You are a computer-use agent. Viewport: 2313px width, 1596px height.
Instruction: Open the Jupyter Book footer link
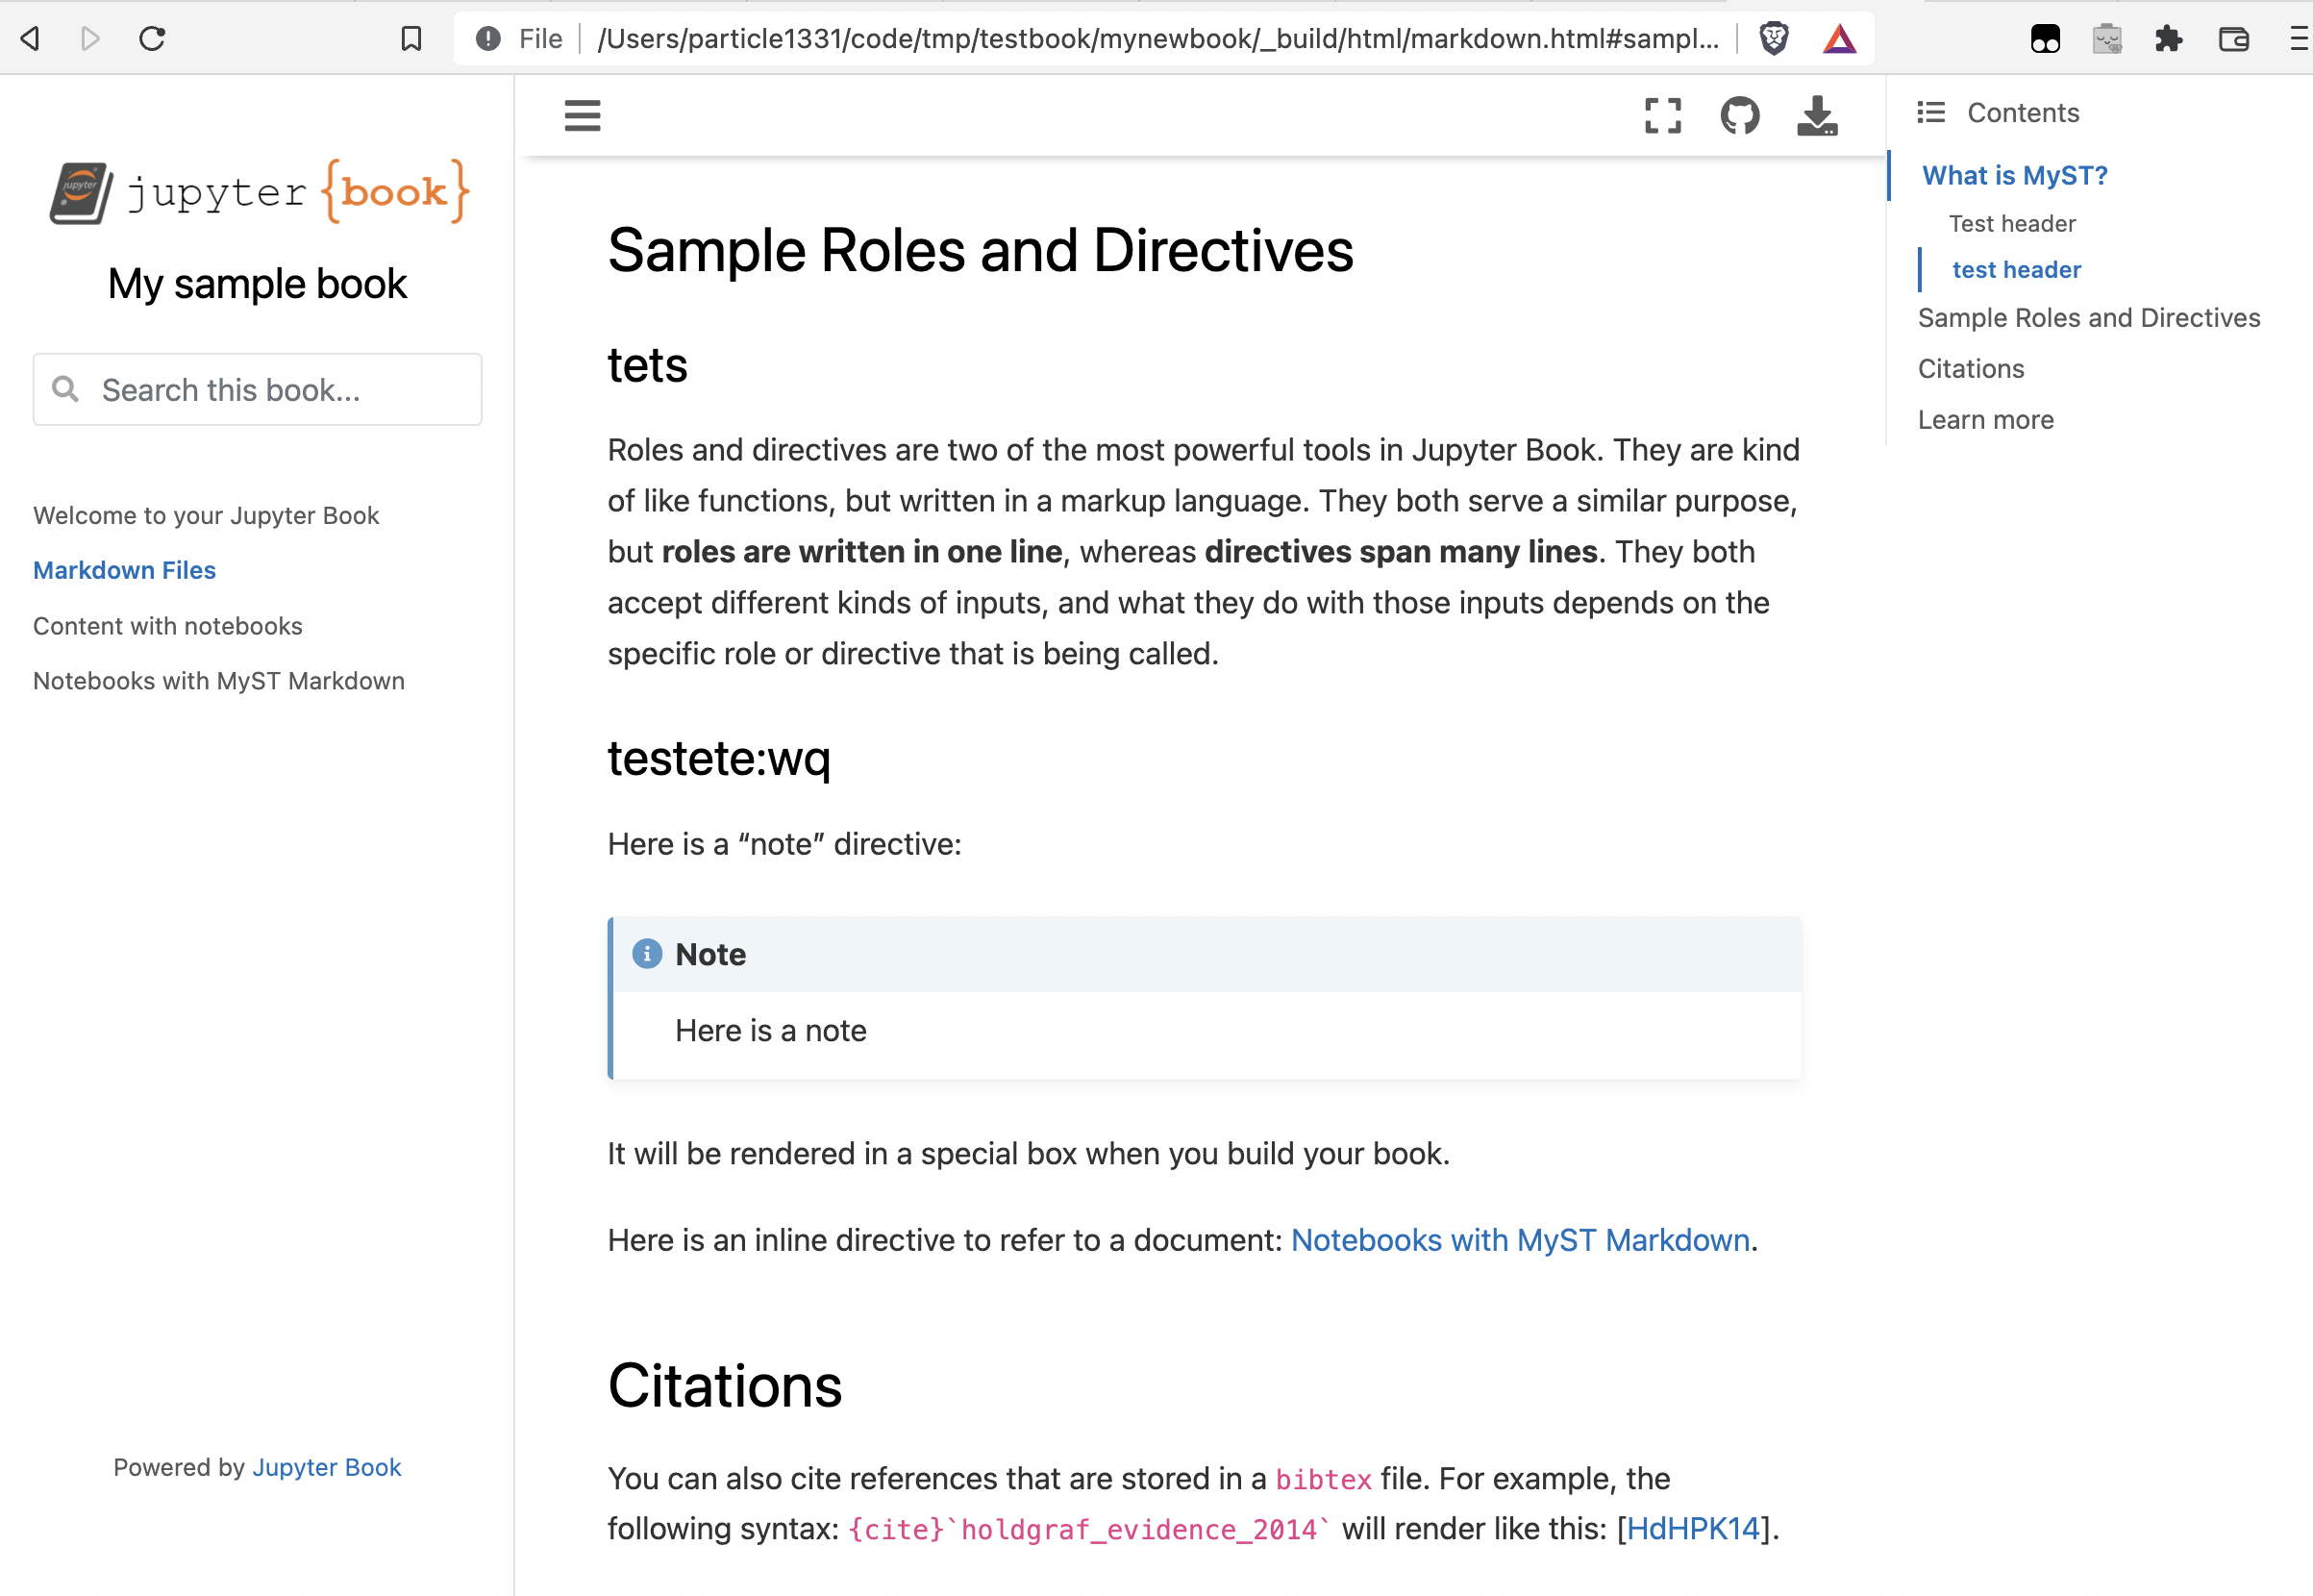point(326,1467)
